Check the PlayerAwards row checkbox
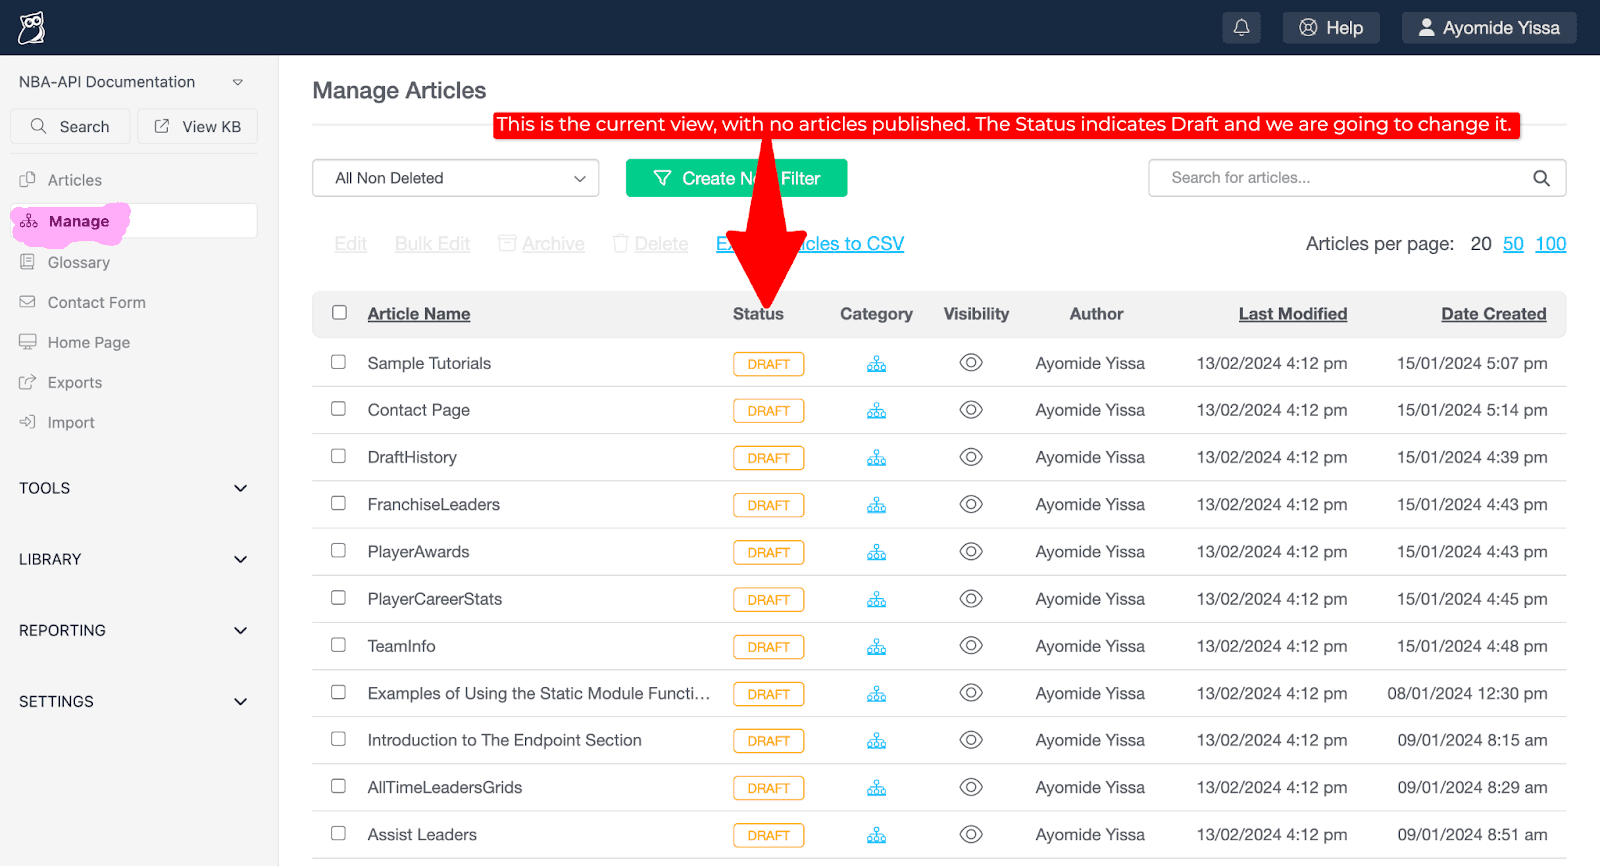1600x866 pixels. click(x=339, y=550)
